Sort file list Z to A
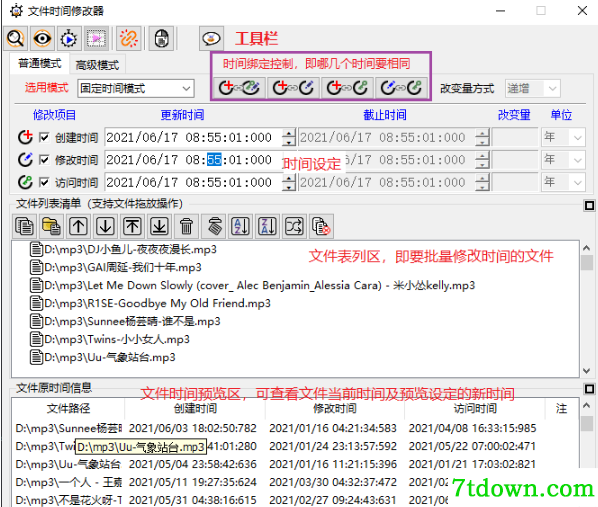The height and width of the screenshot is (507, 598). [268, 226]
